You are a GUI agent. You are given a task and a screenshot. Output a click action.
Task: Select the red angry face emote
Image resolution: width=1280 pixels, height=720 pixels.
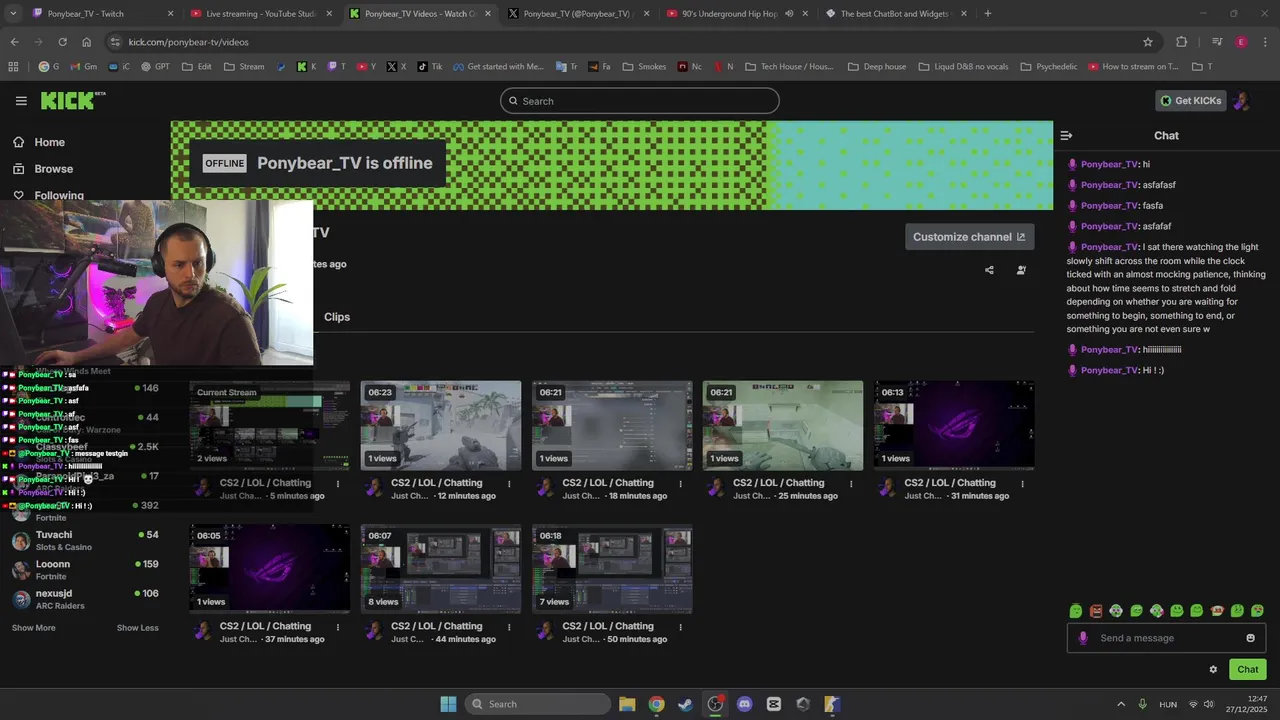pyautogui.click(x=1096, y=611)
